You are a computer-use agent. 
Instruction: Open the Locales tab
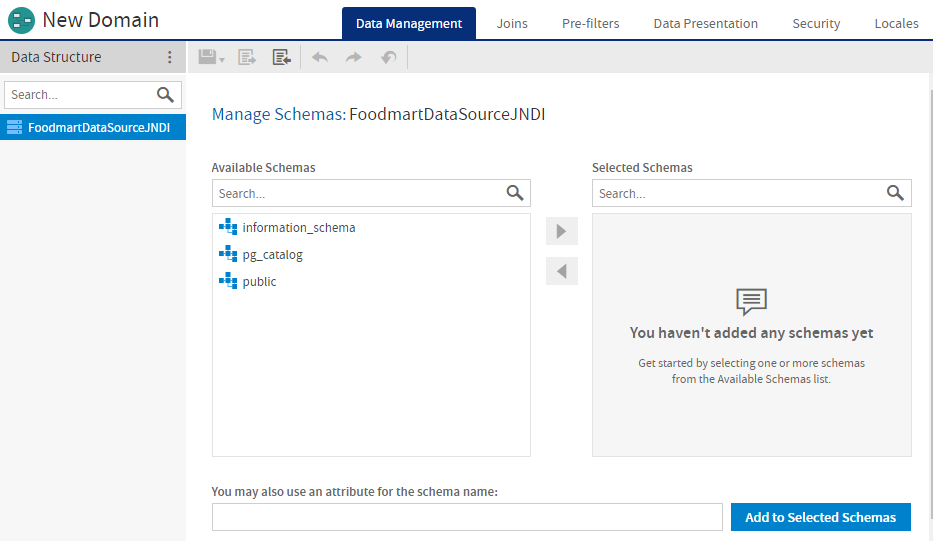point(896,23)
